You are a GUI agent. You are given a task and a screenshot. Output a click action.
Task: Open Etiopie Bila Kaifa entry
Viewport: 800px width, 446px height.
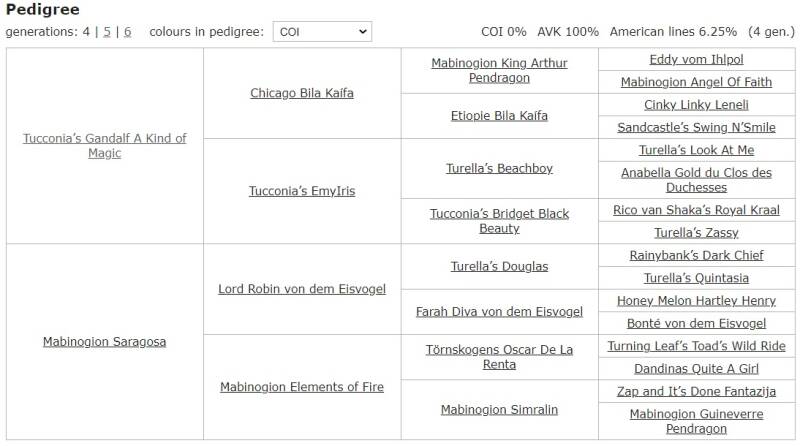[x=499, y=116]
